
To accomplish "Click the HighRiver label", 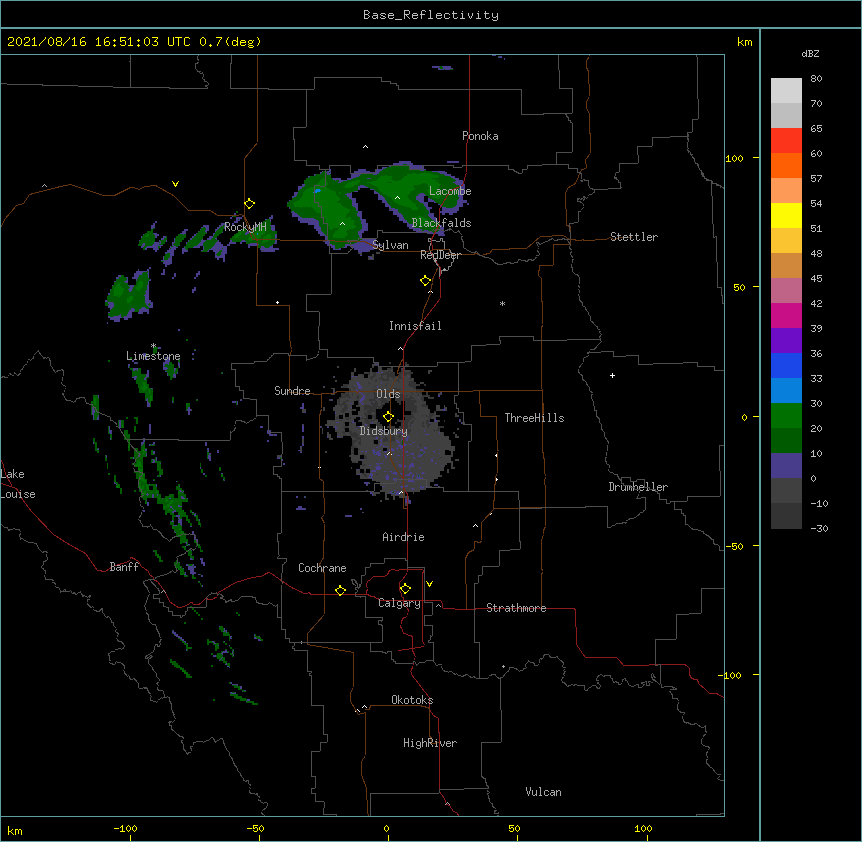I will (x=430, y=743).
